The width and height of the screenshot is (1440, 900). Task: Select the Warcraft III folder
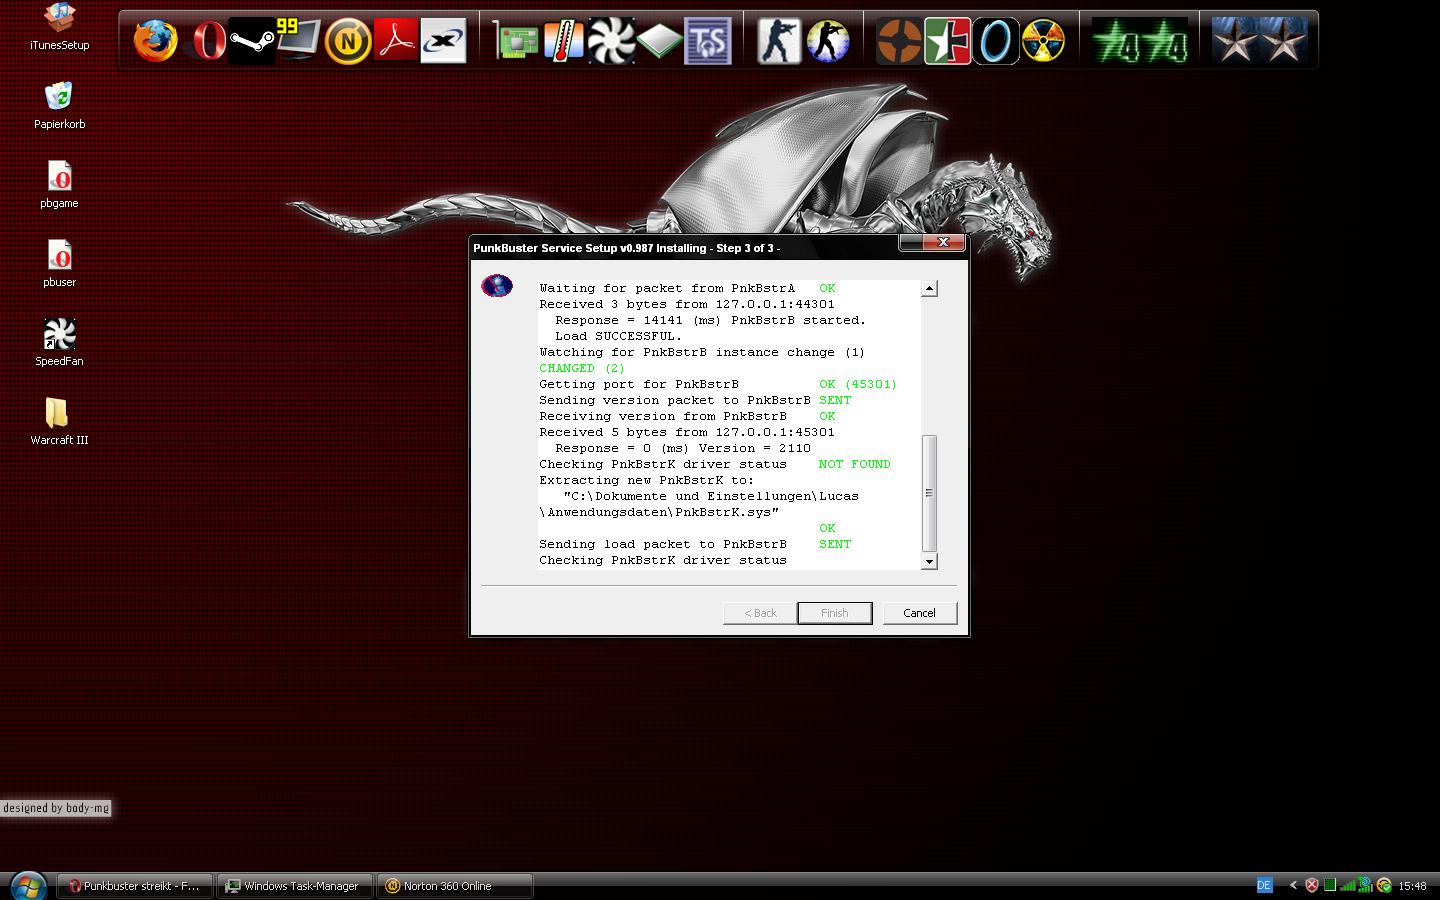(59, 421)
